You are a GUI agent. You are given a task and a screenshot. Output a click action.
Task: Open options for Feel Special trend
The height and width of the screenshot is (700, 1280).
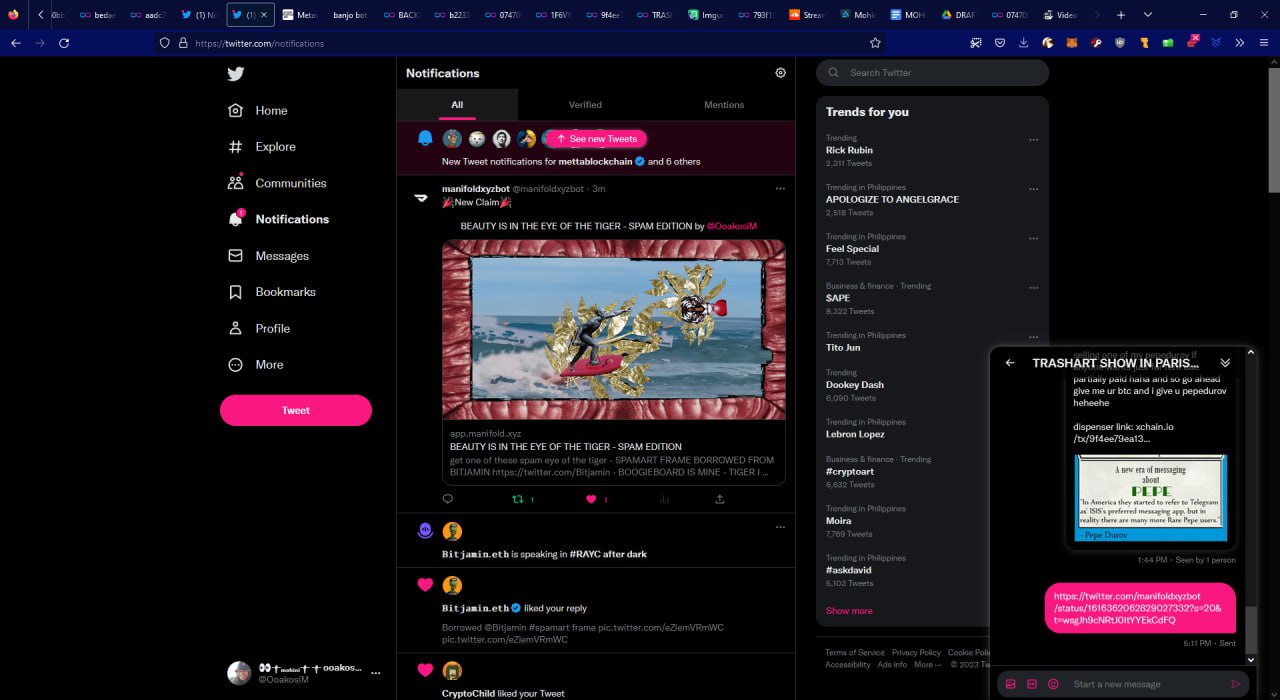point(1033,238)
